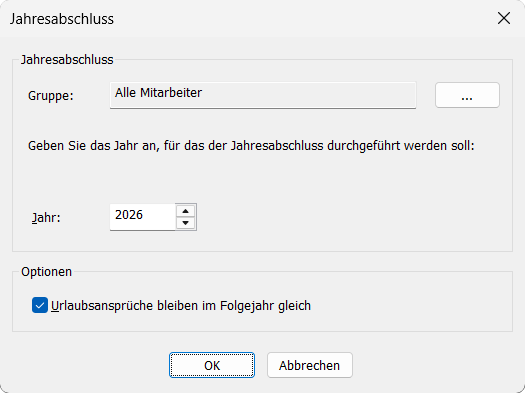Increase the year with the up arrow

[x=185, y=211]
